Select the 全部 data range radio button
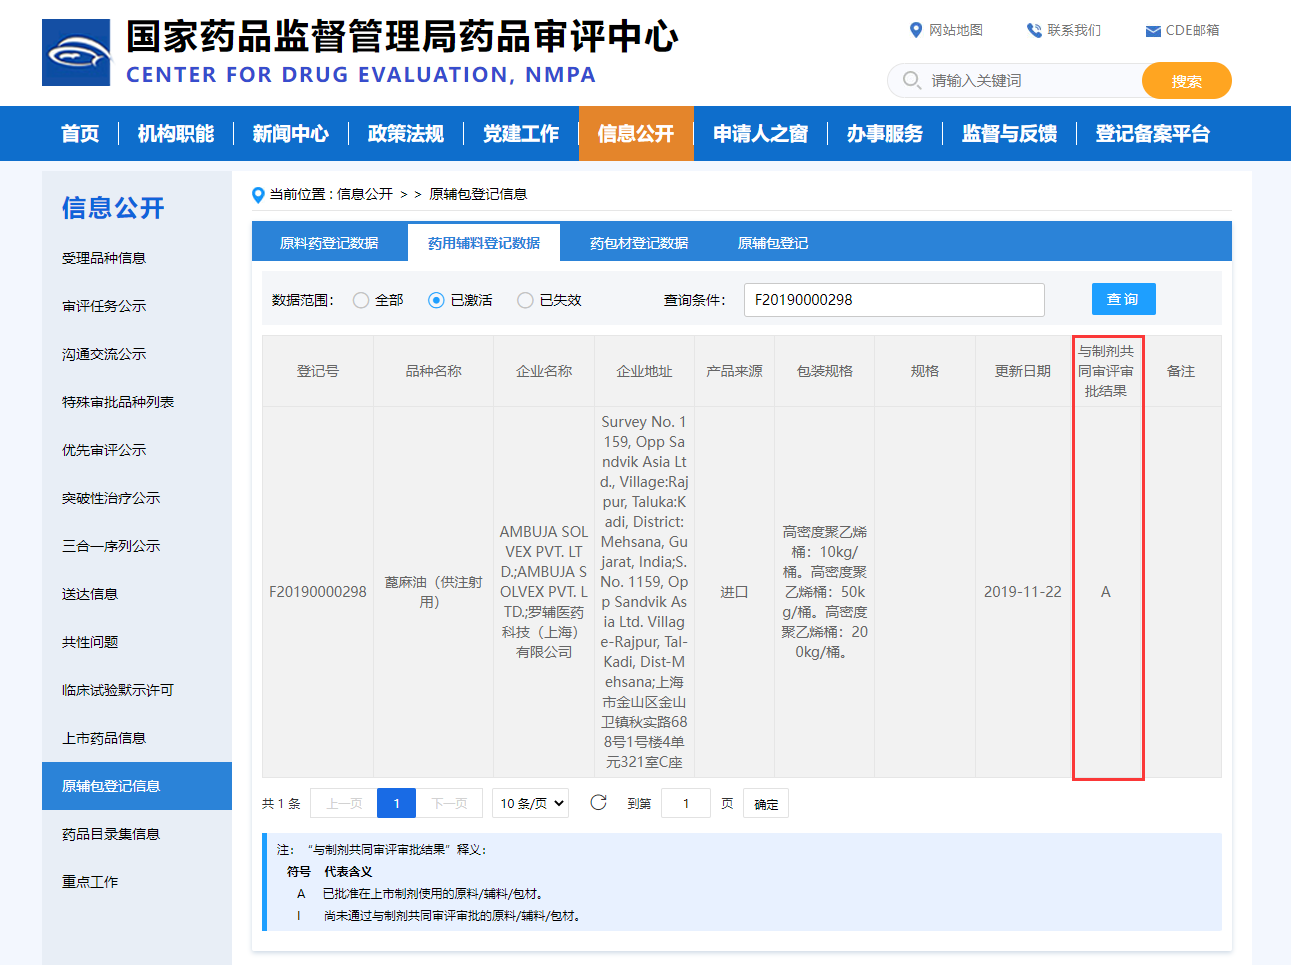The height and width of the screenshot is (965, 1291). click(358, 299)
